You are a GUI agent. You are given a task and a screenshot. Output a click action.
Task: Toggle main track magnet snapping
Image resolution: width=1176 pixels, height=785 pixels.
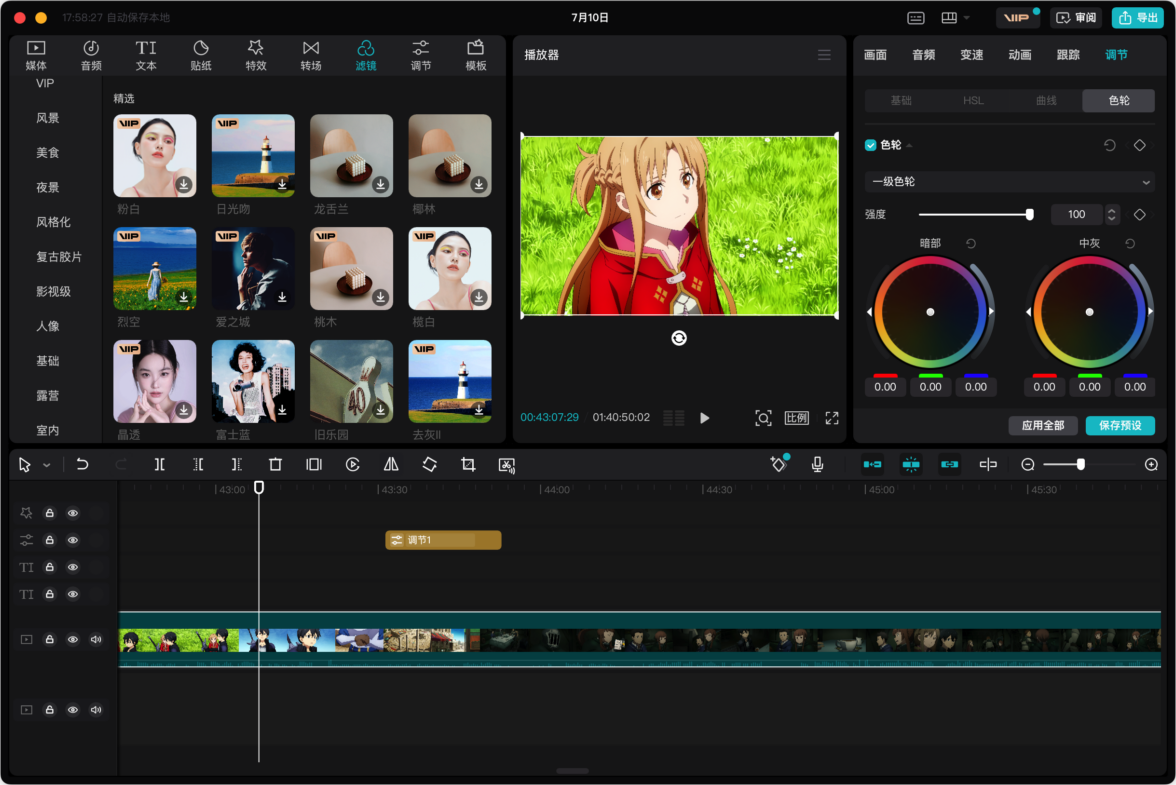pyautogui.click(x=872, y=465)
